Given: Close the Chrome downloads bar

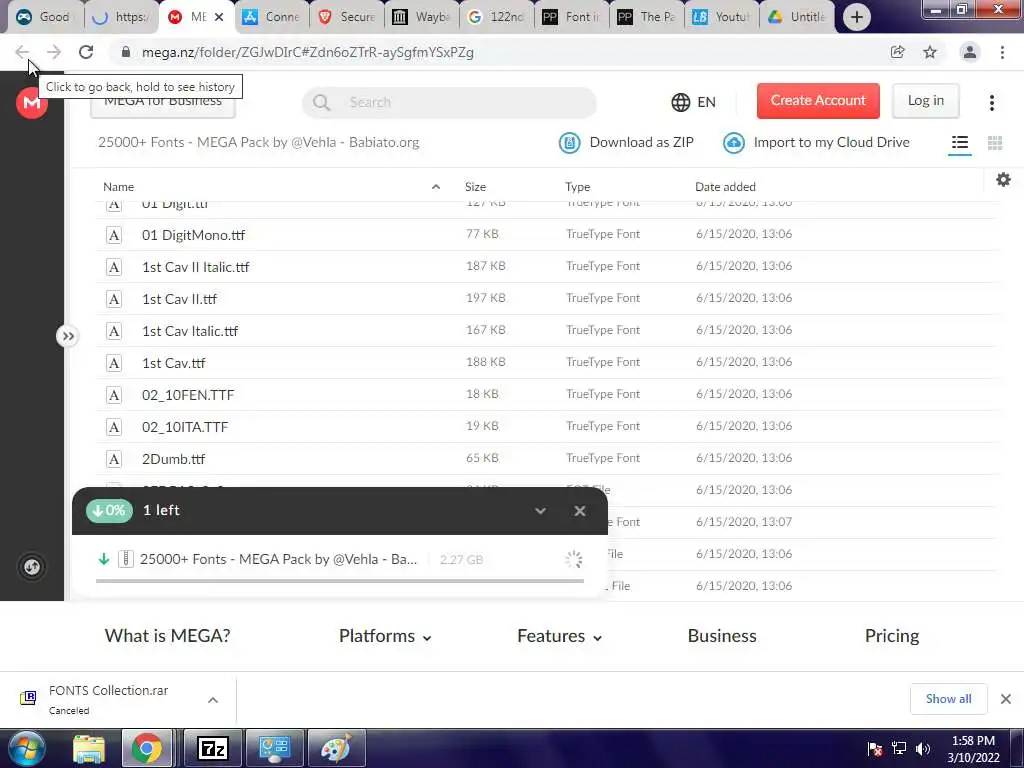Looking at the screenshot, I should click(1006, 699).
